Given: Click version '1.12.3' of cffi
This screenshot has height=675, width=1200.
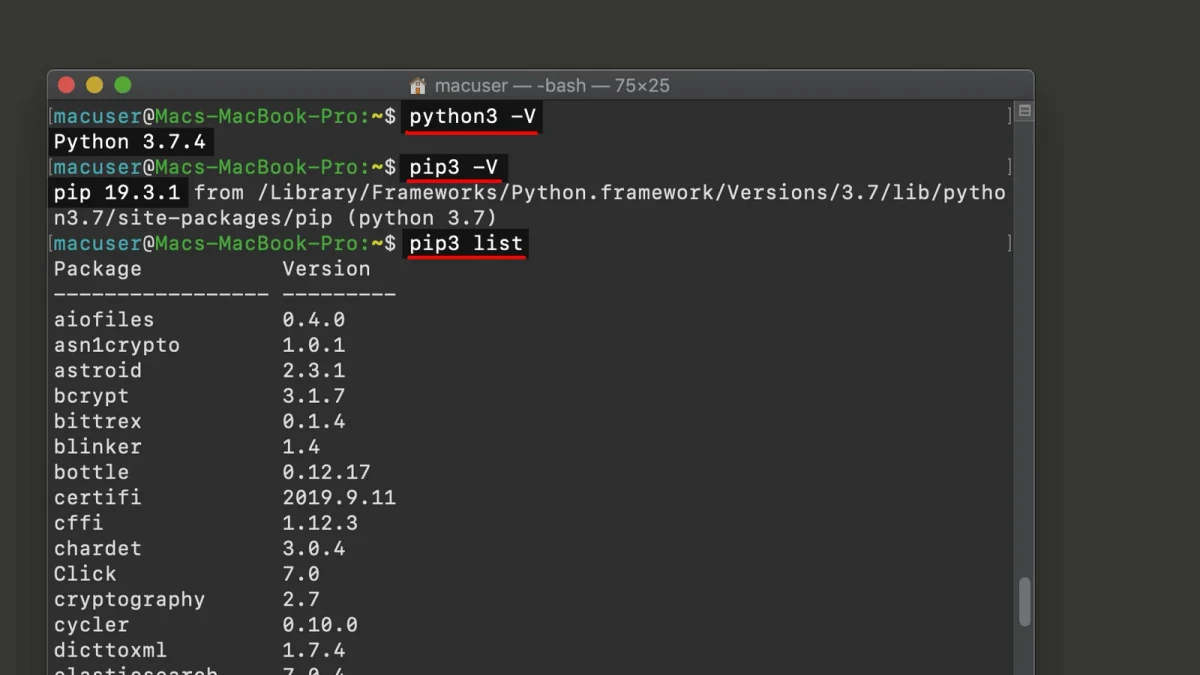Looking at the screenshot, I should click(x=320, y=523).
